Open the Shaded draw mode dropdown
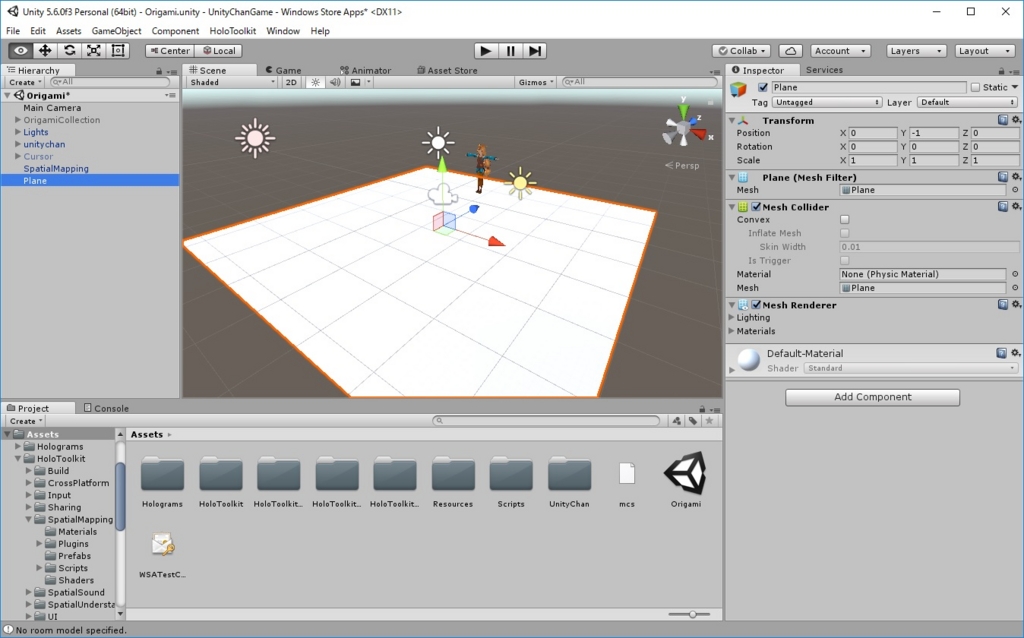This screenshot has width=1024, height=638. pyautogui.click(x=232, y=82)
